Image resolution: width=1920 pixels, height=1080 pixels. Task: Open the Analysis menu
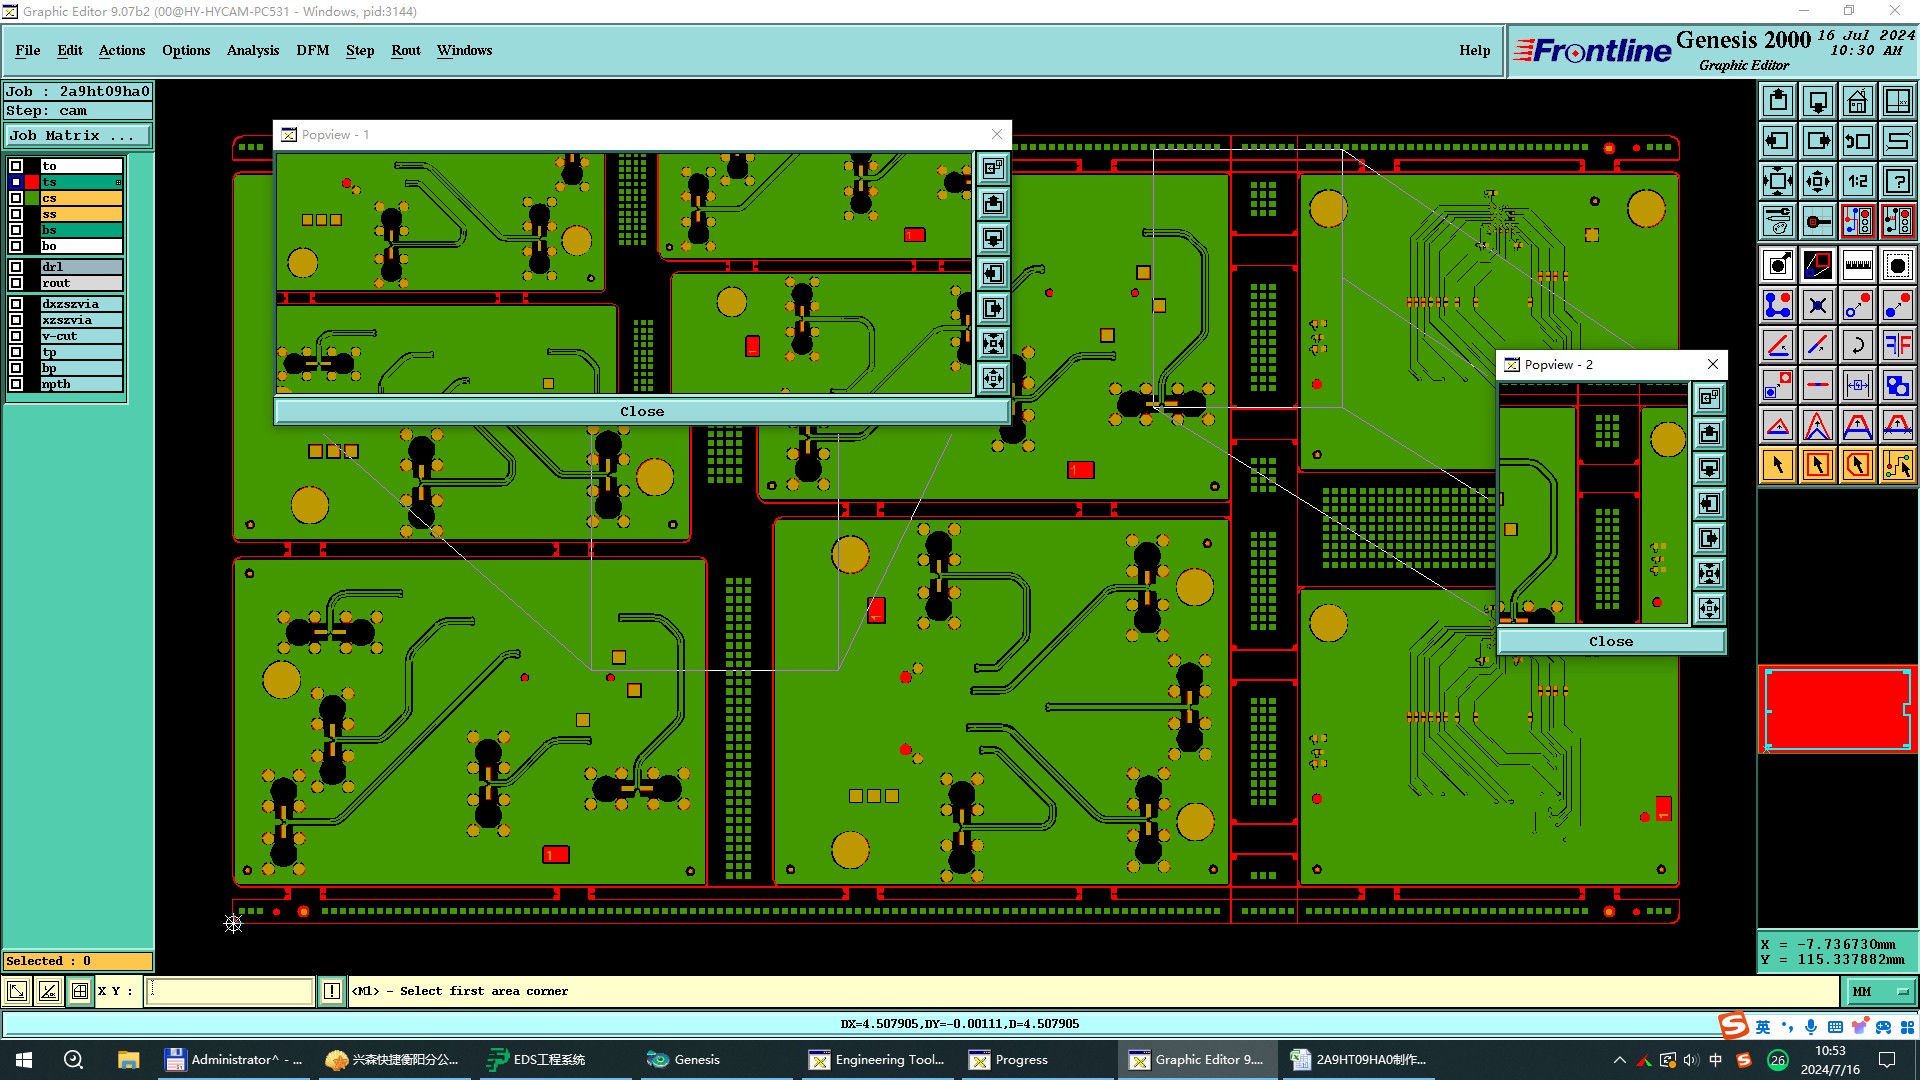click(x=252, y=50)
